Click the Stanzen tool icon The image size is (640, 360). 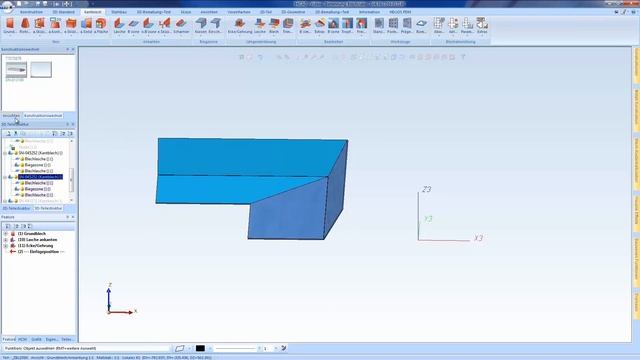pos(379,23)
